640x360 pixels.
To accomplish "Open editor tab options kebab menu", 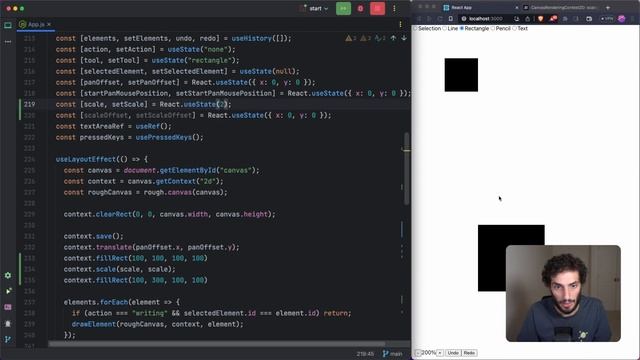I will click(400, 24).
